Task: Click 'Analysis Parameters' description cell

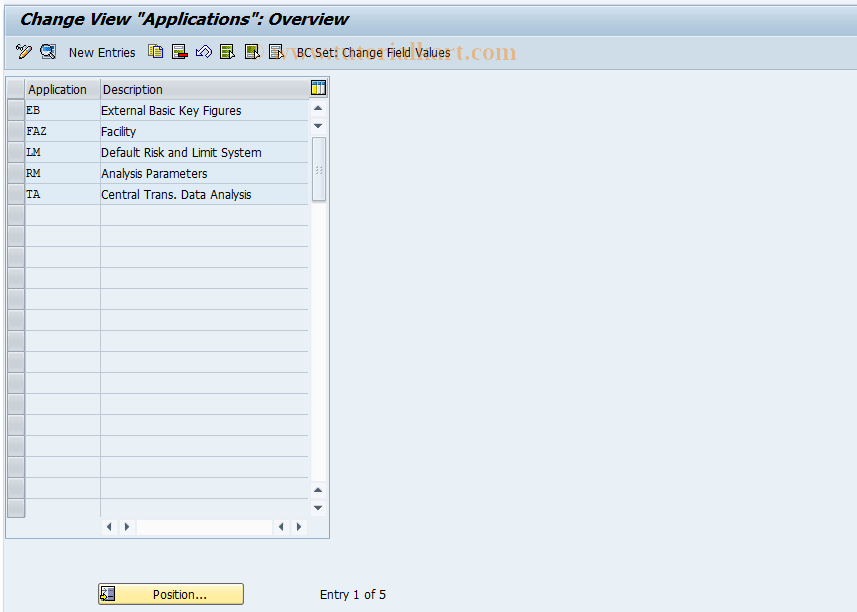Action: [204, 173]
